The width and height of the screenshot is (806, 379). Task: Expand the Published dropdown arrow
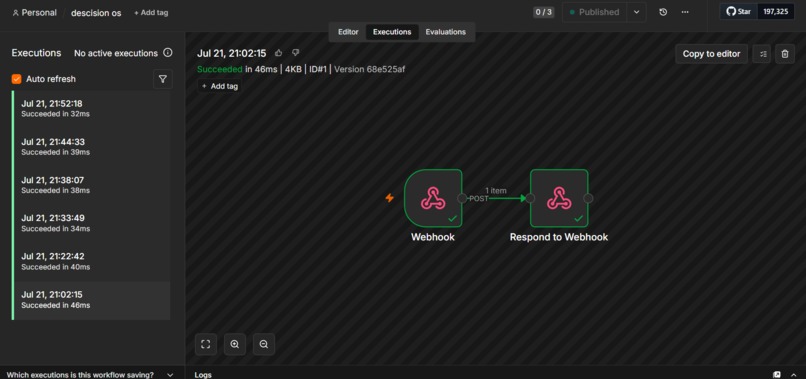[636, 12]
